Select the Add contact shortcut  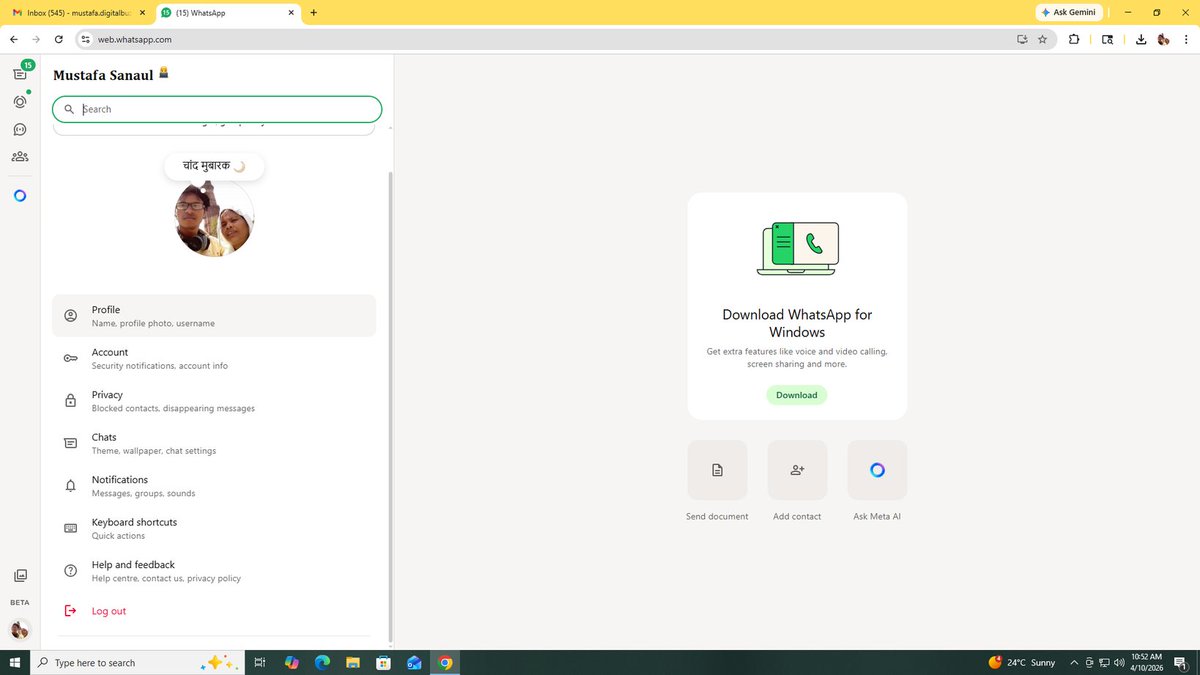coord(797,470)
